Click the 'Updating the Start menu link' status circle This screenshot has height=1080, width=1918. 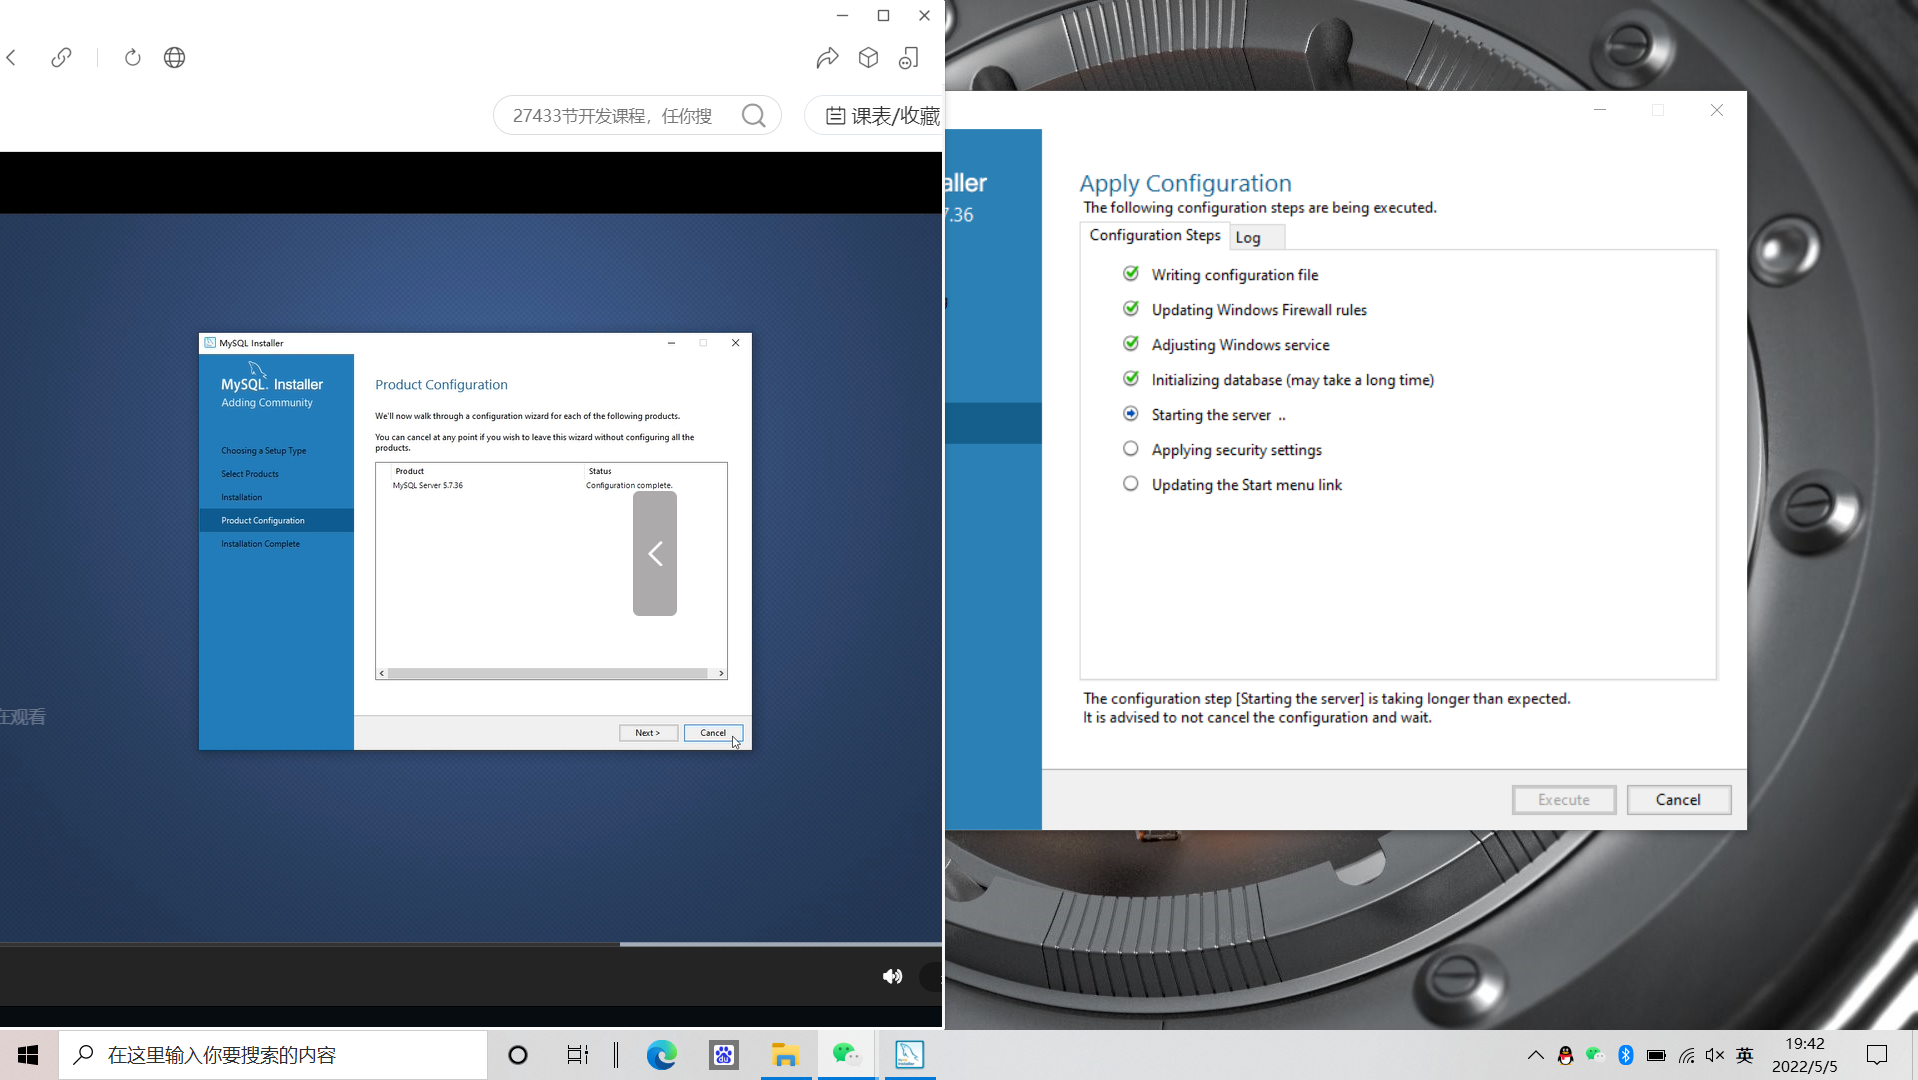(1130, 484)
